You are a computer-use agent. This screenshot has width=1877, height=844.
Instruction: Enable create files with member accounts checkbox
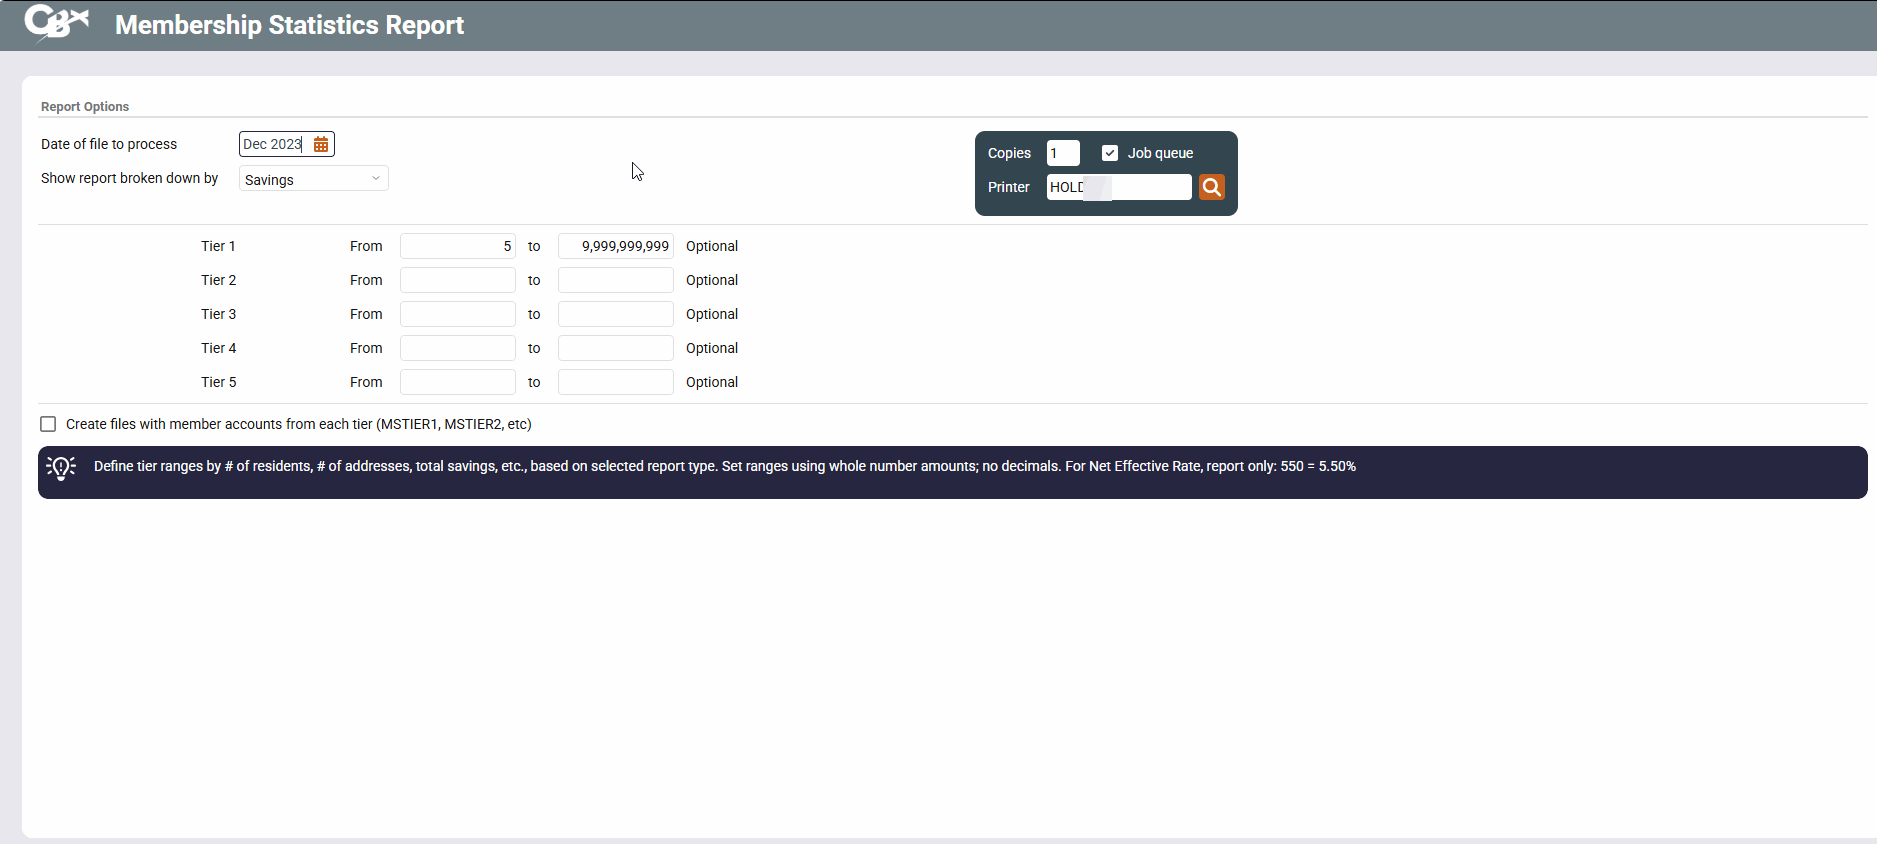(x=48, y=424)
